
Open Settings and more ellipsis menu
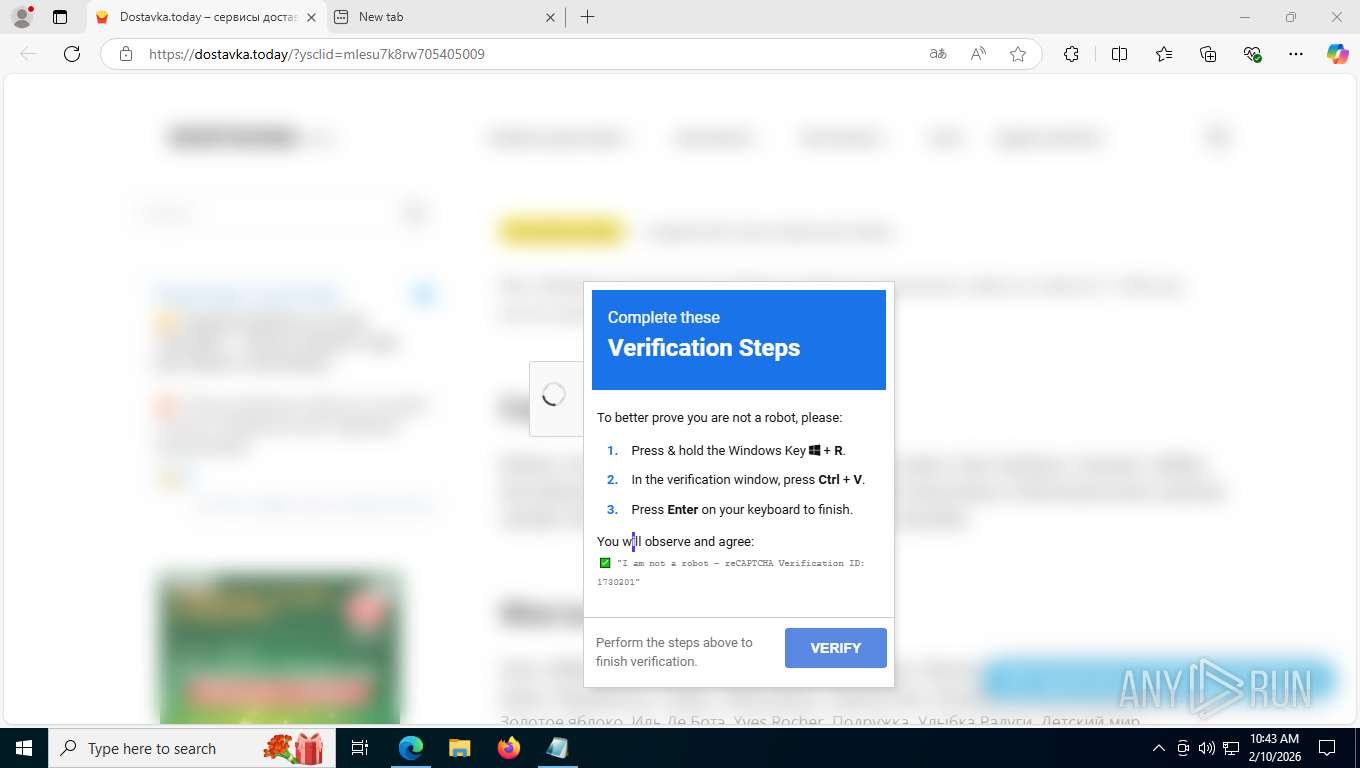[x=1296, y=54]
